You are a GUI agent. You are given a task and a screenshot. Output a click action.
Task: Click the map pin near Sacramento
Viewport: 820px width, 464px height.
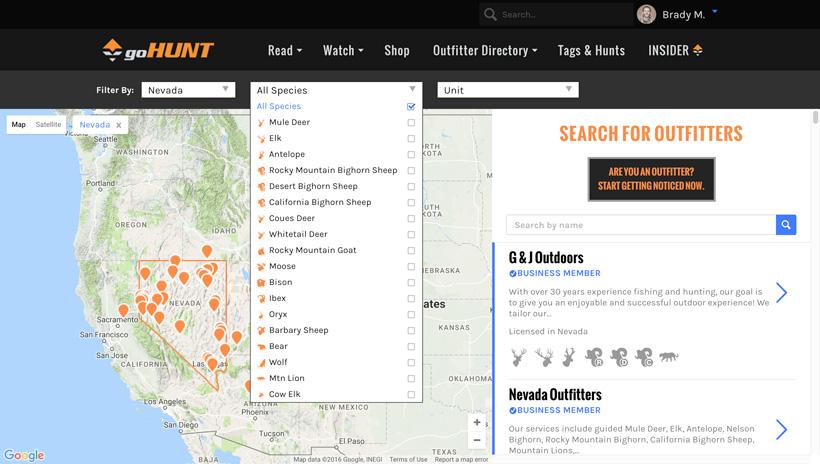123,310
